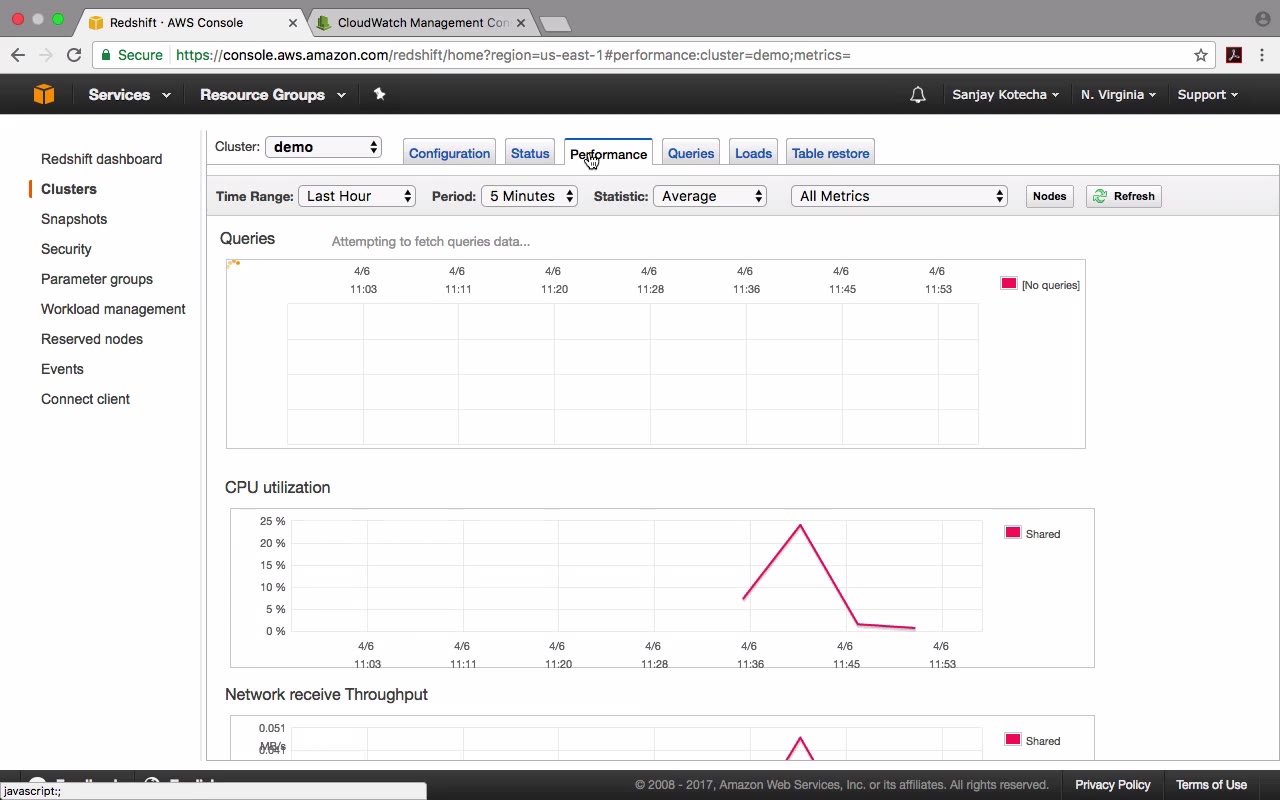Click the Nodes button

click(x=1049, y=196)
